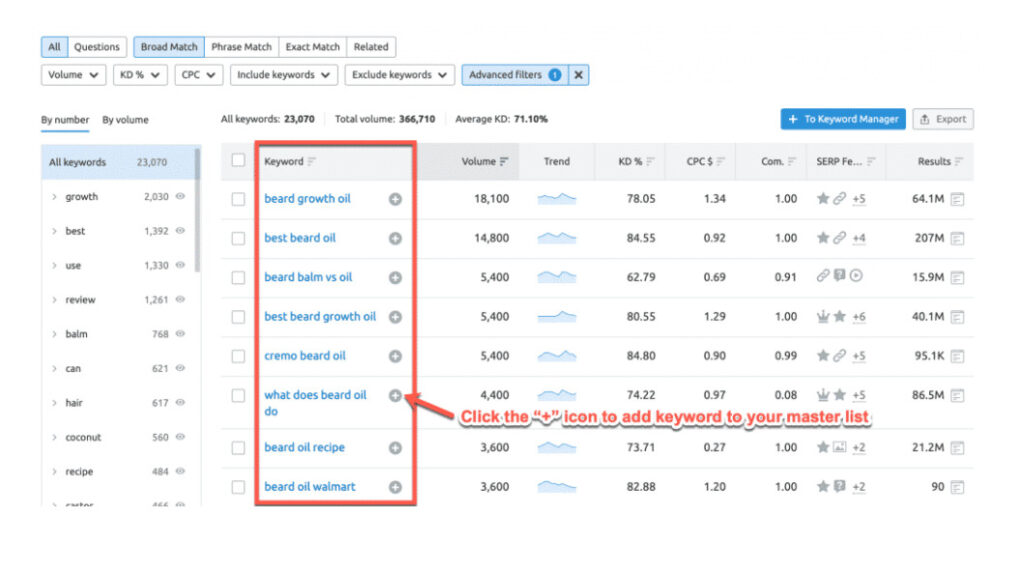Image resolution: width=1024 pixels, height=575 pixels.
Task: Switch to the Questions tab
Action: click(97, 47)
